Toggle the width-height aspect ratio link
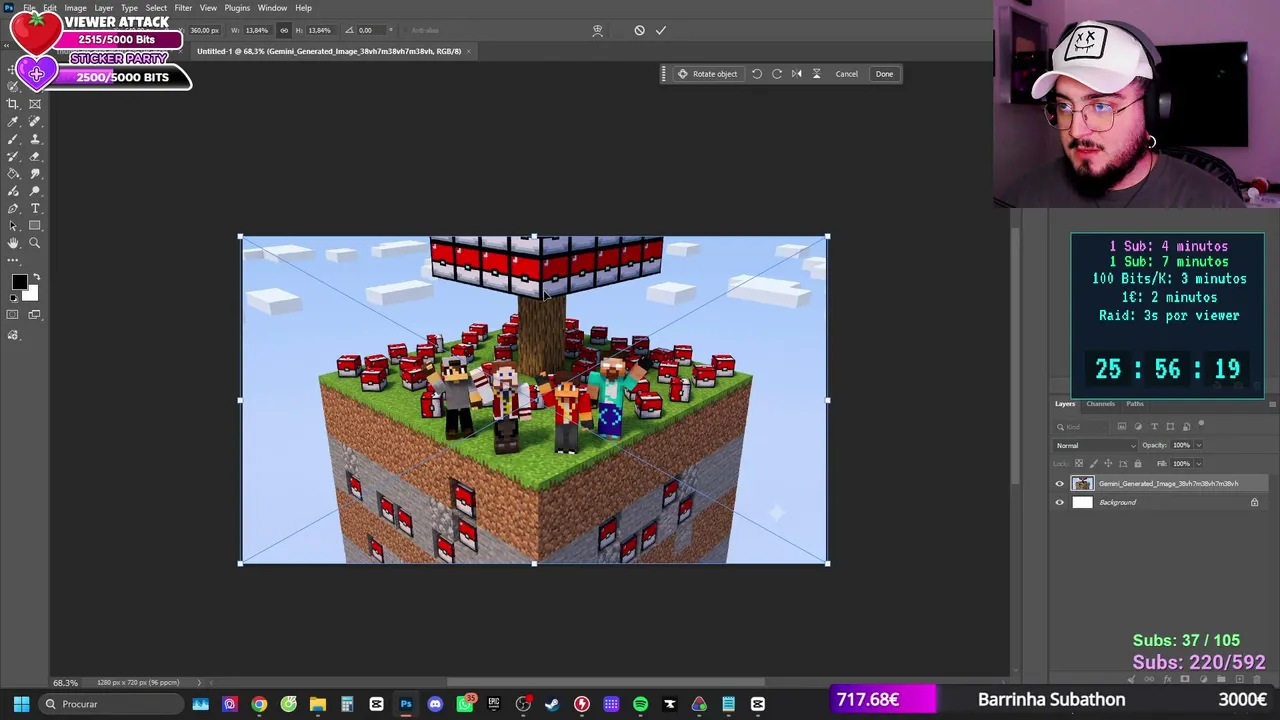The width and height of the screenshot is (1280, 720). click(284, 30)
